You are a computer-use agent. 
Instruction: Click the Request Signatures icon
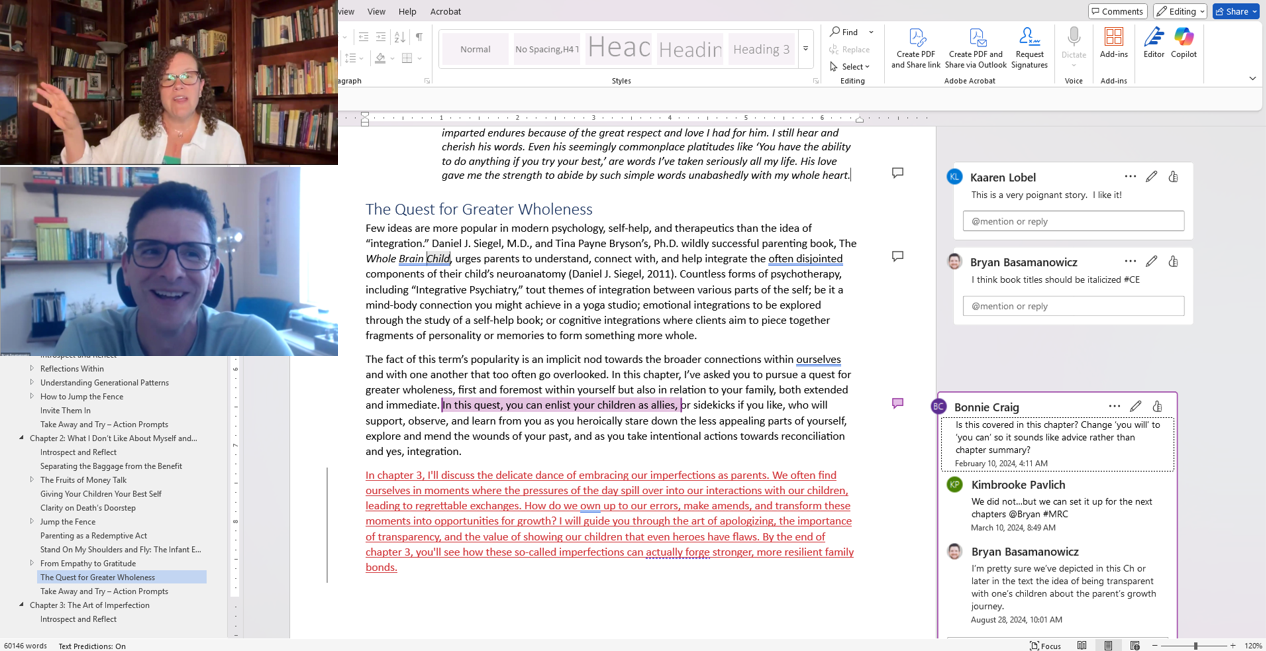[x=1028, y=37]
